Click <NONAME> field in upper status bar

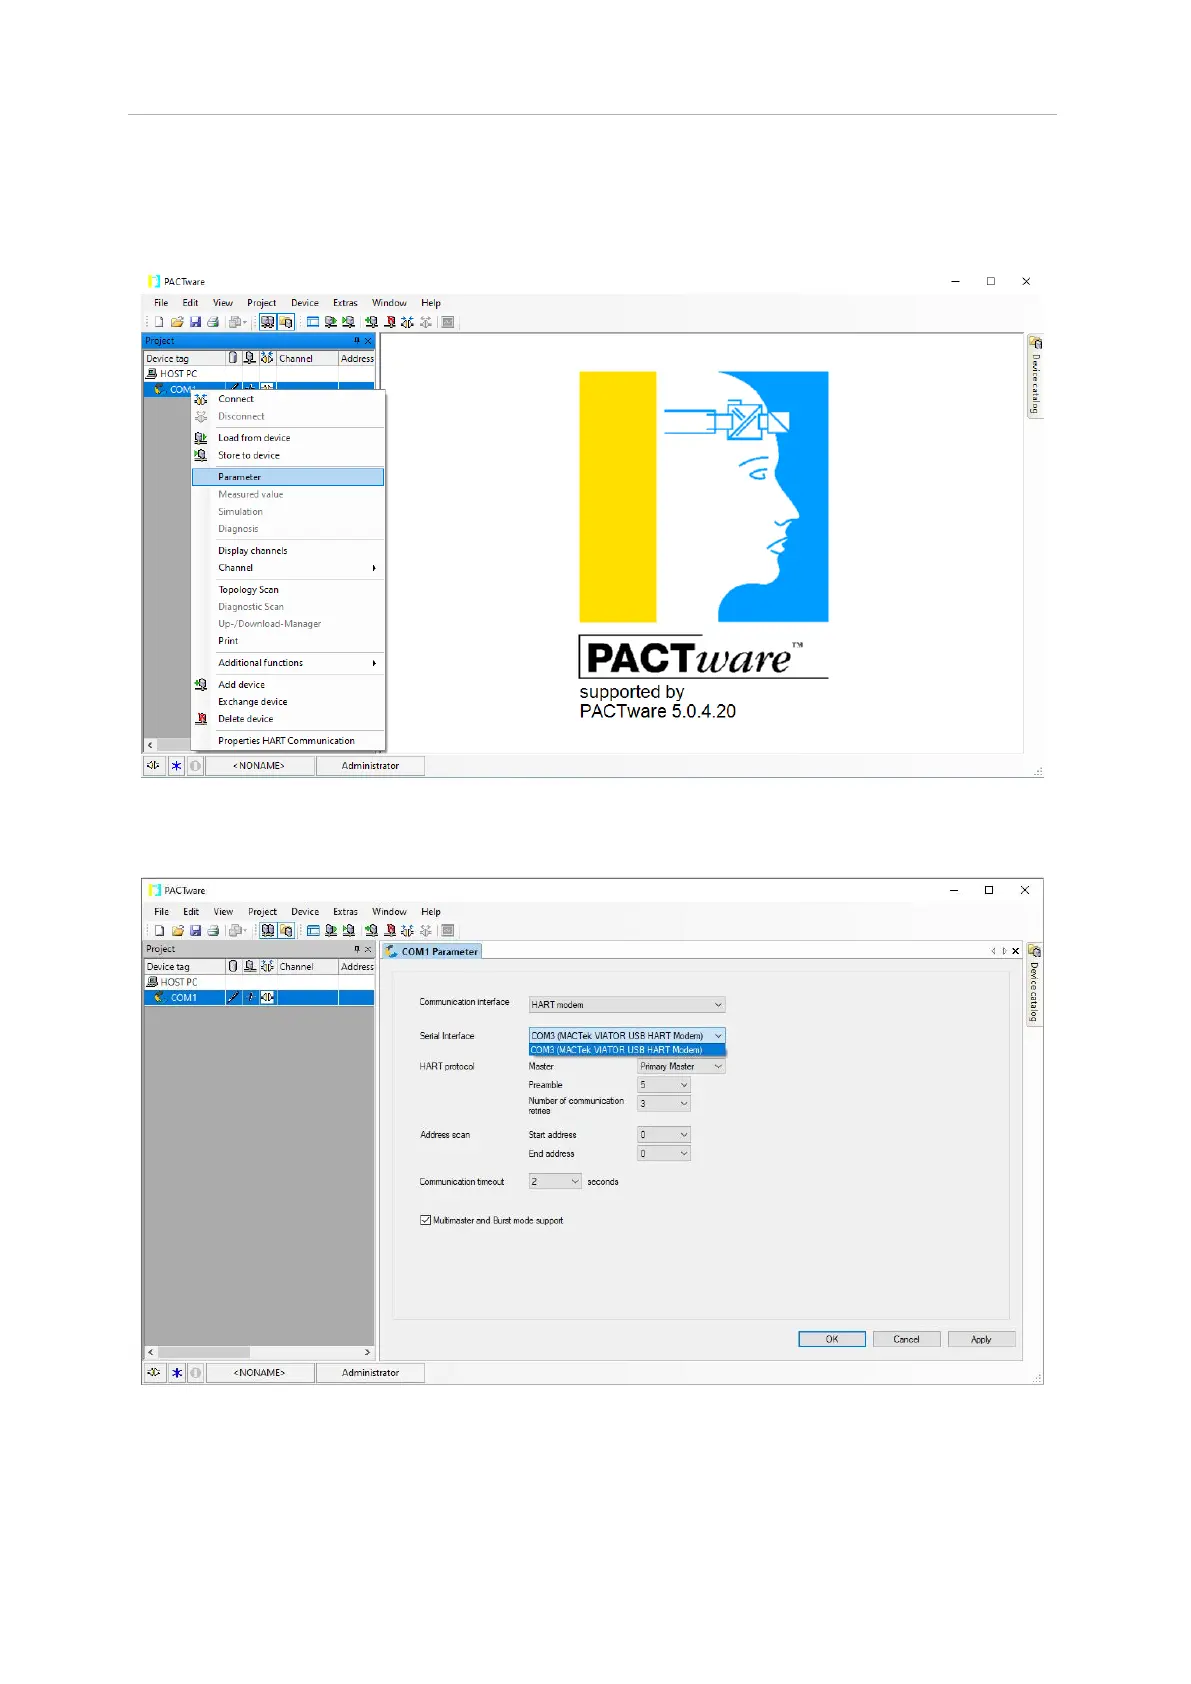[259, 766]
